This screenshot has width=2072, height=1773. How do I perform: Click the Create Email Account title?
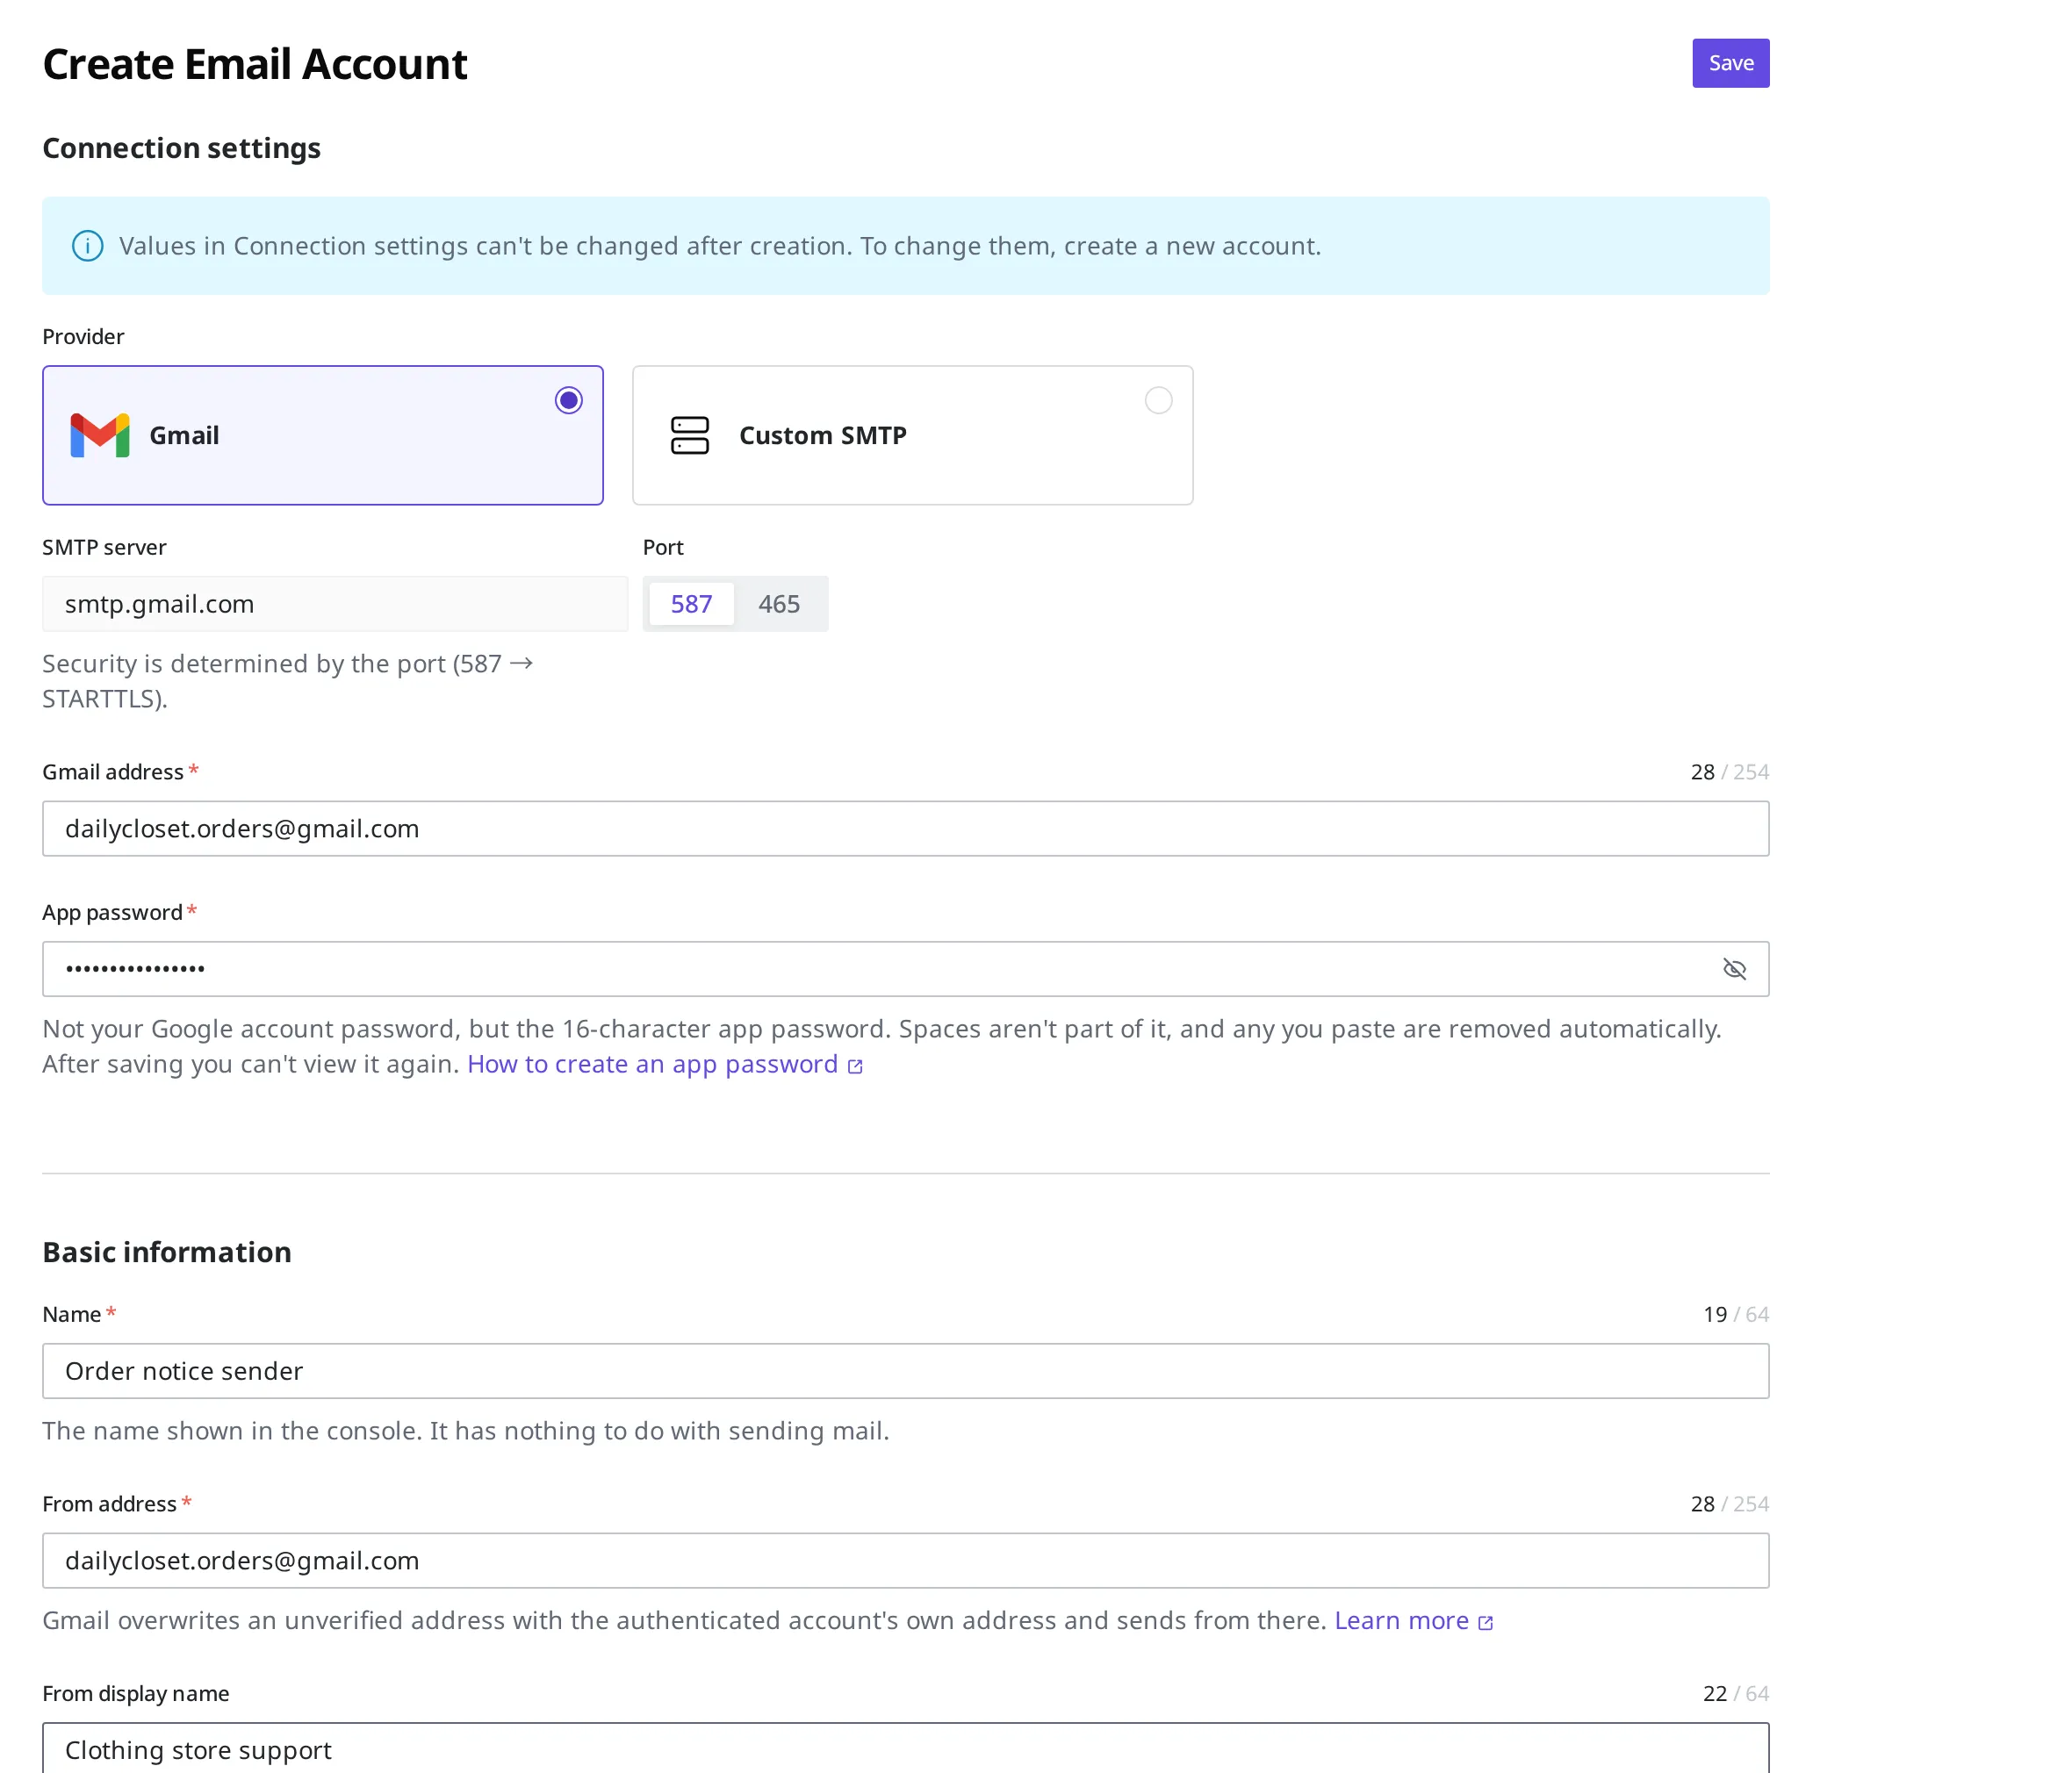pyautogui.click(x=255, y=65)
